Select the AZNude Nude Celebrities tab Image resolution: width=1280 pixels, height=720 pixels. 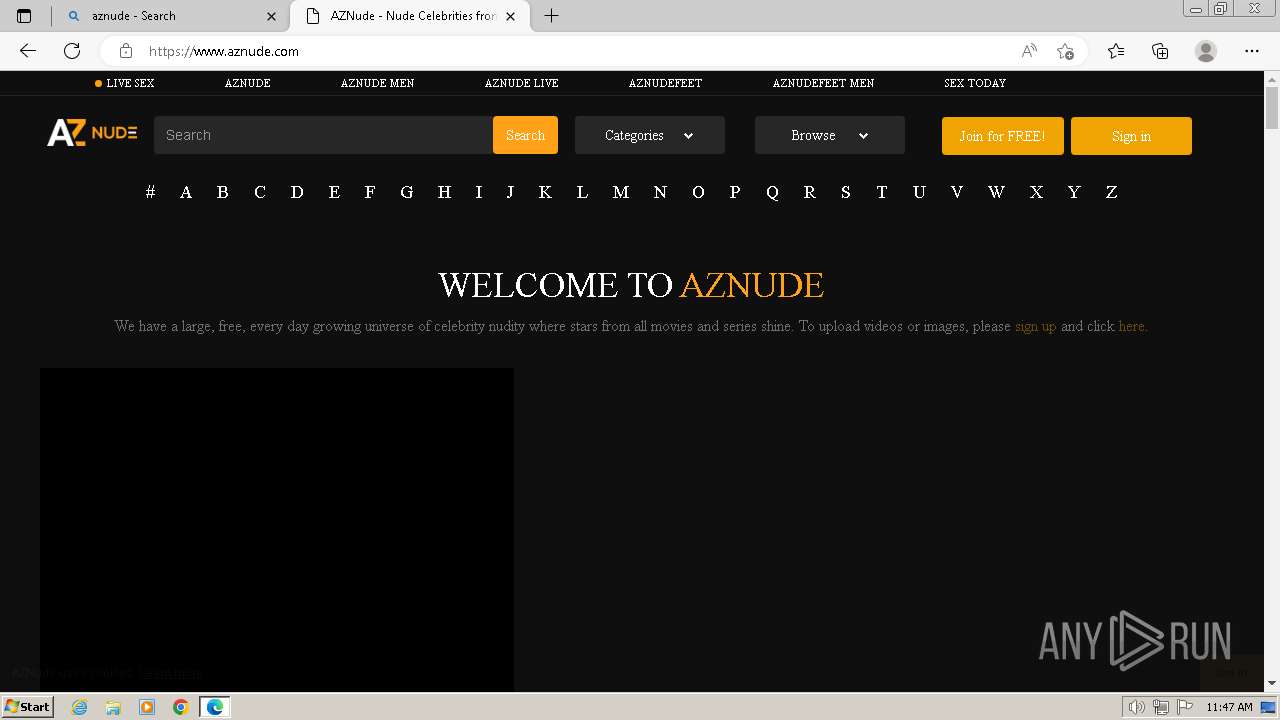(410, 16)
